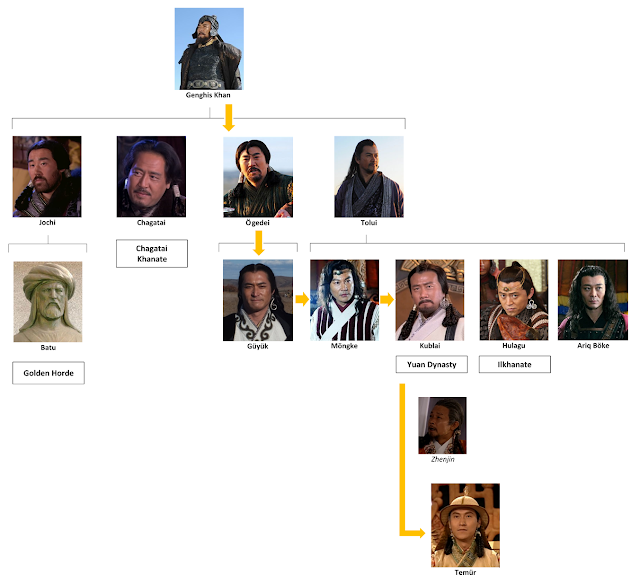Image resolution: width=640 pixels, height=583 pixels.
Task: Select the Ilkhanate label box
Action: tap(515, 364)
